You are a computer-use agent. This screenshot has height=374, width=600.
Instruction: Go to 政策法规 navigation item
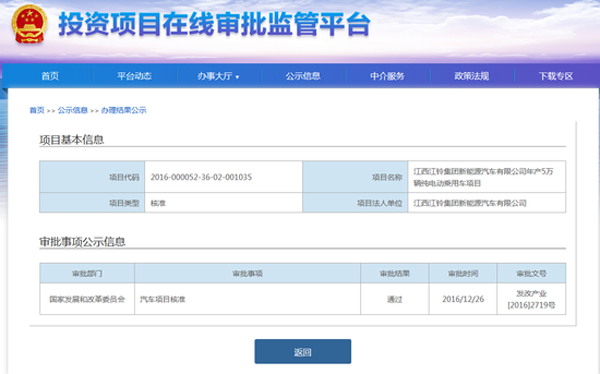(471, 76)
